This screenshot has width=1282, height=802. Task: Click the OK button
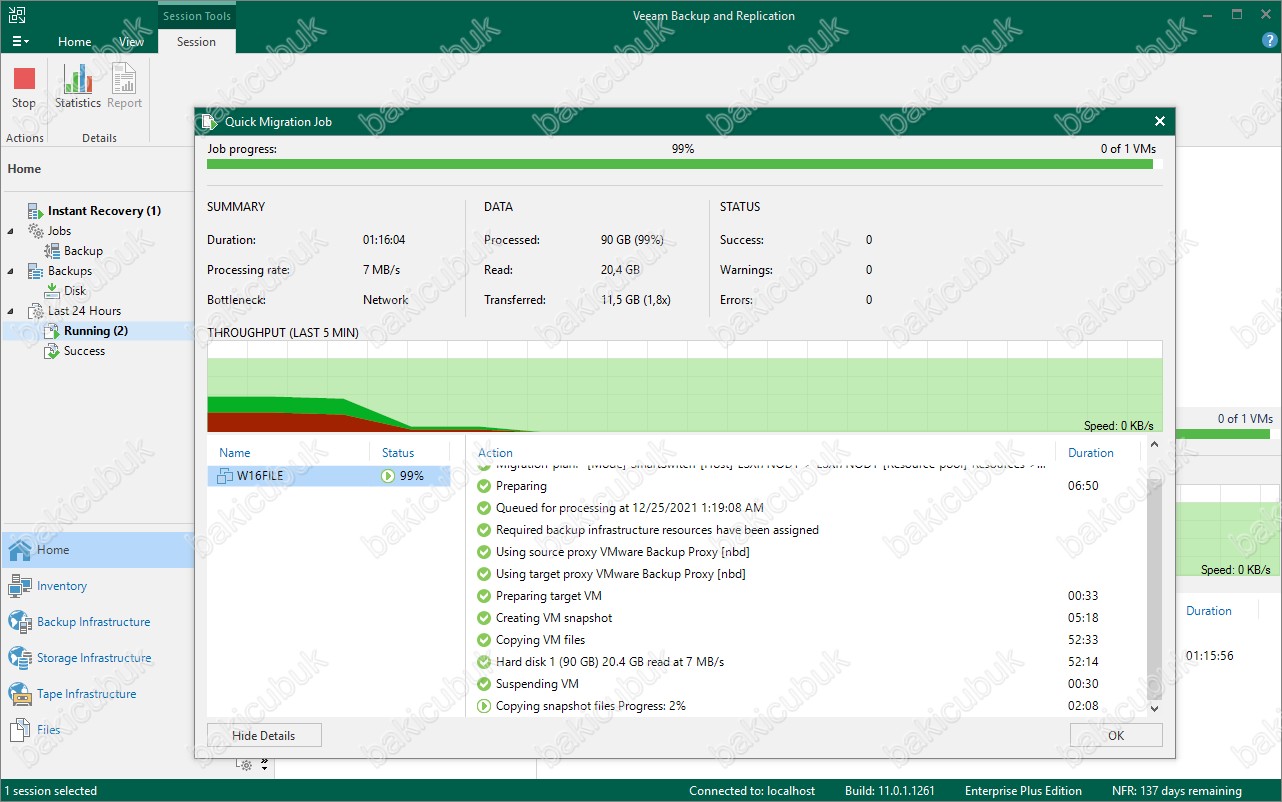click(x=1116, y=735)
